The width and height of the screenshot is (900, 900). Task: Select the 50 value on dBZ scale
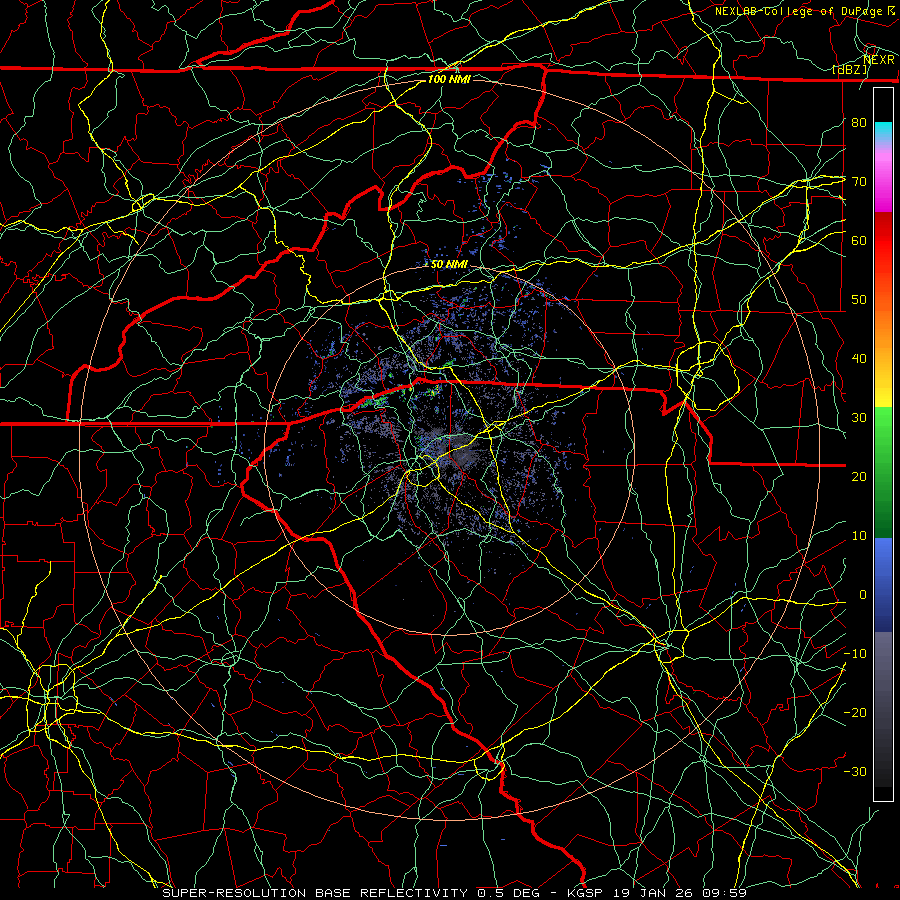tap(859, 300)
